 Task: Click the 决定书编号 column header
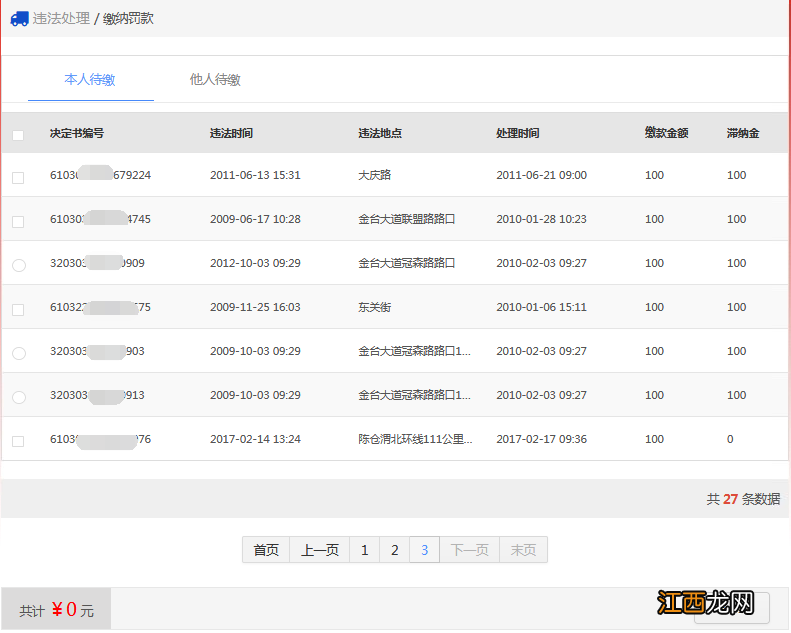pyautogui.click(x=77, y=133)
